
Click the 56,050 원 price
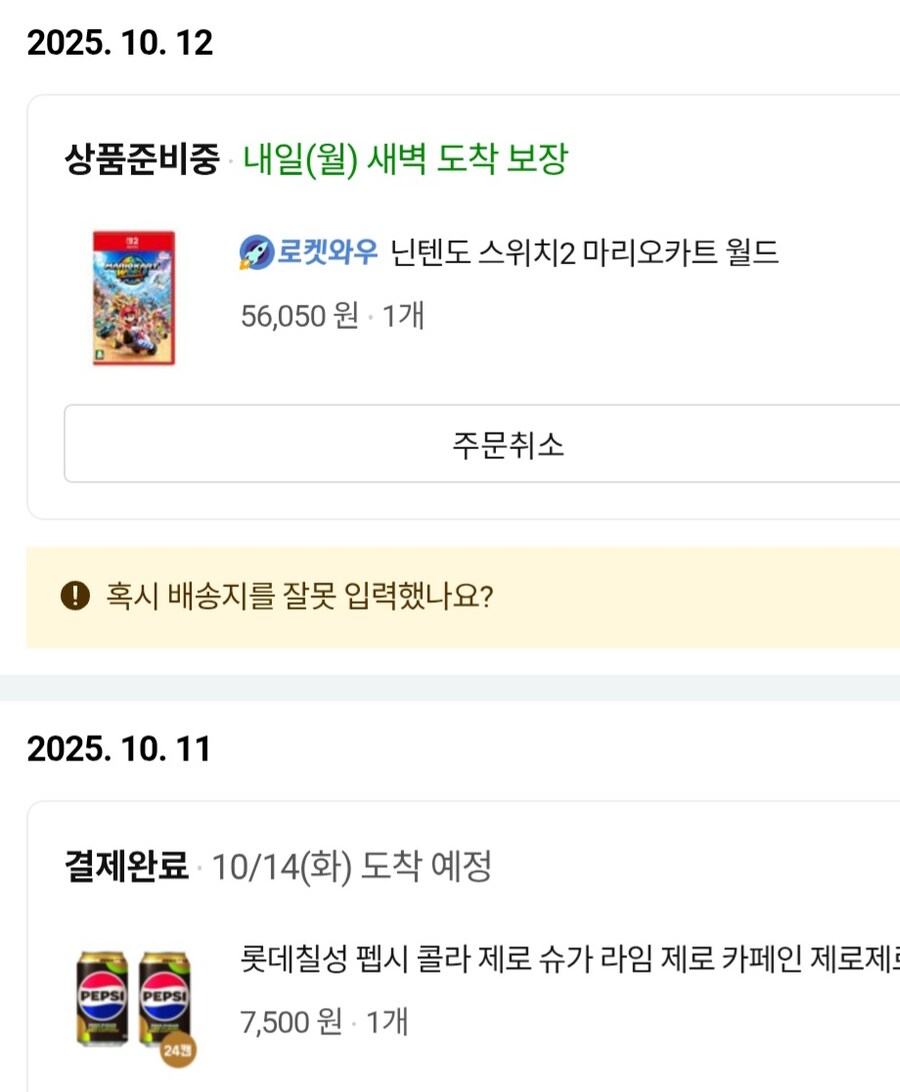pos(299,316)
